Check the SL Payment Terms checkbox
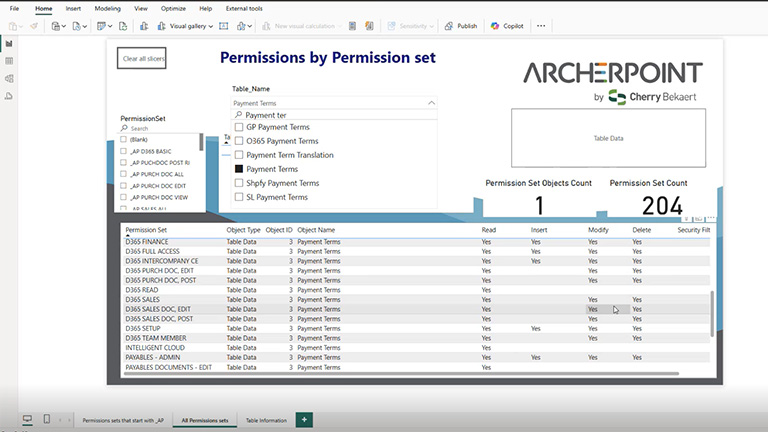Viewport: 768px width, 432px height. click(239, 197)
